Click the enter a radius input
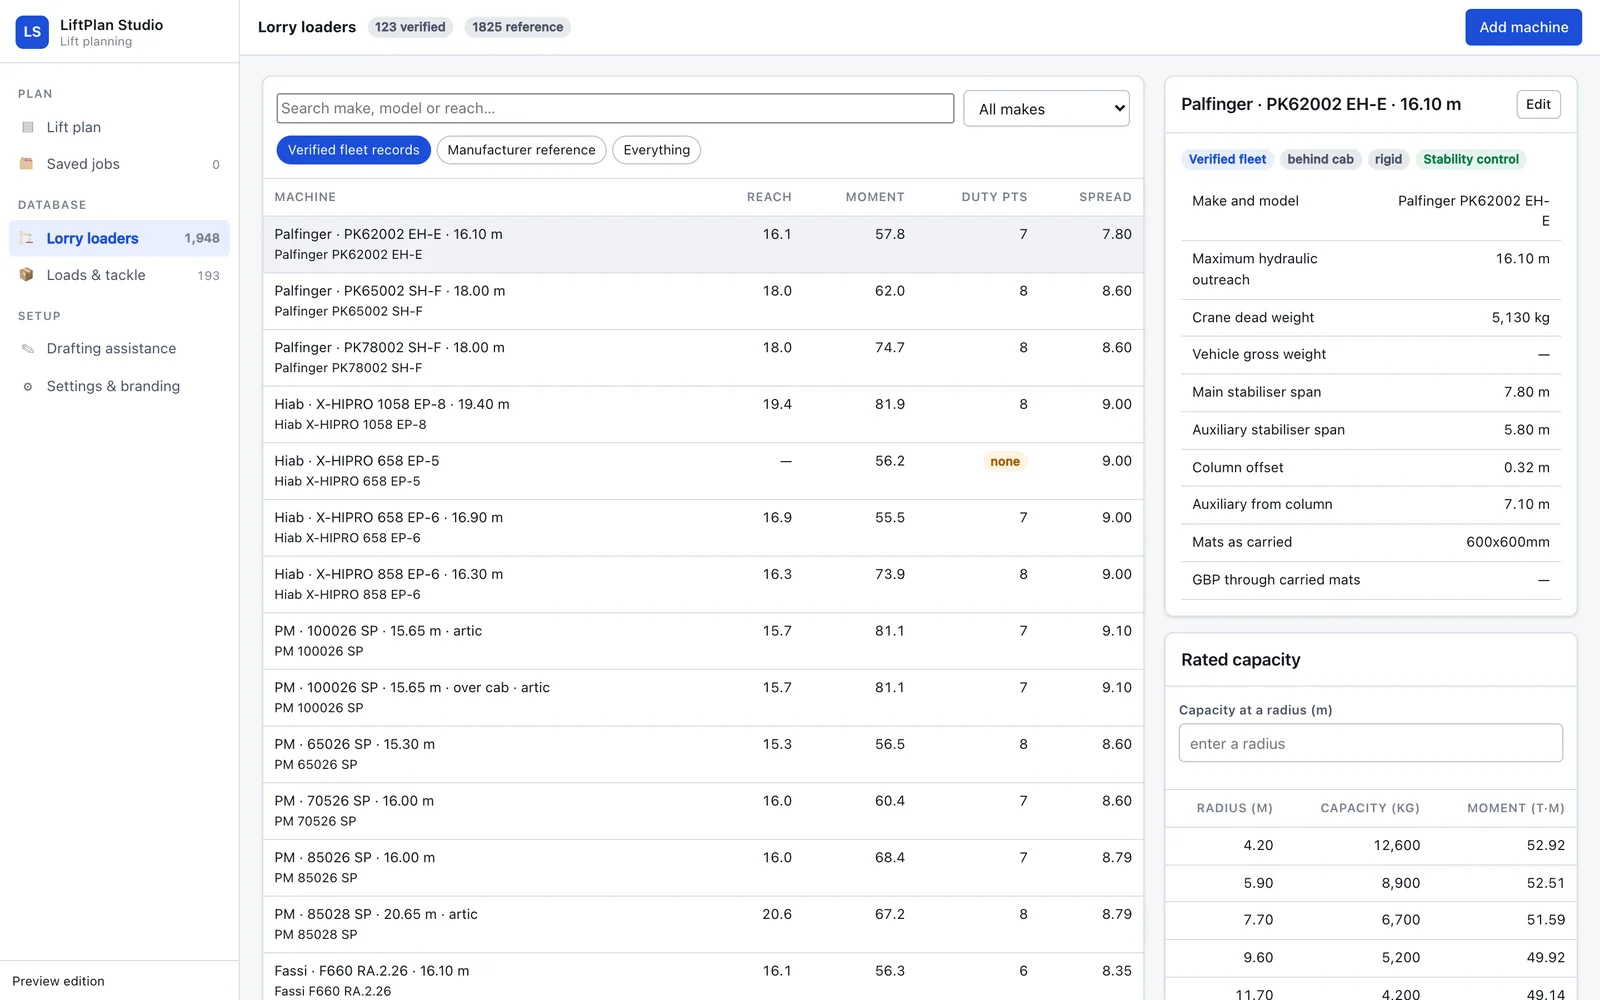 pos(1370,743)
